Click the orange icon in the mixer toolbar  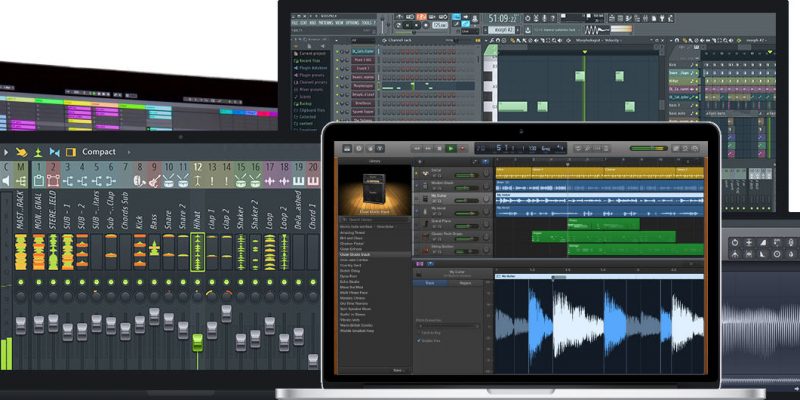[x=21, y=152]
